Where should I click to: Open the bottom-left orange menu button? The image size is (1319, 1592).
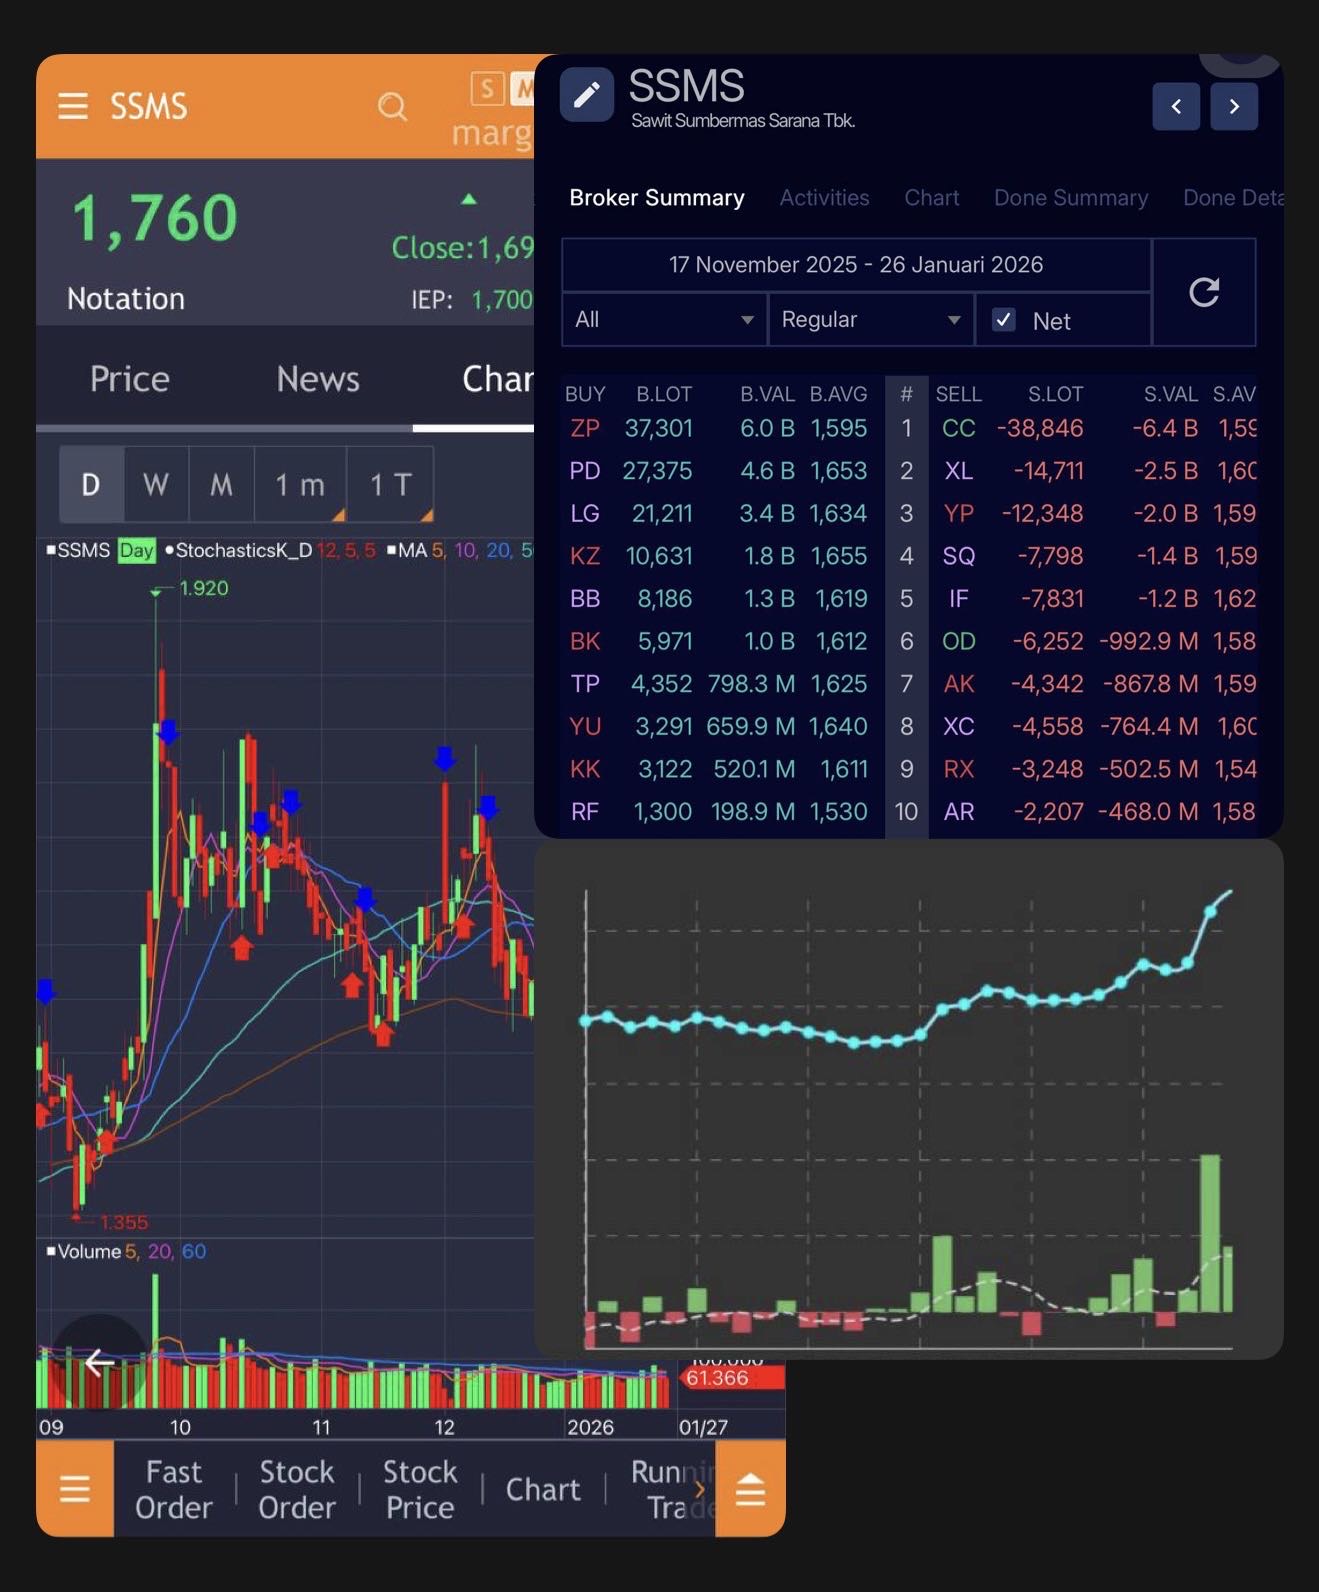(x=75, y=1489)
